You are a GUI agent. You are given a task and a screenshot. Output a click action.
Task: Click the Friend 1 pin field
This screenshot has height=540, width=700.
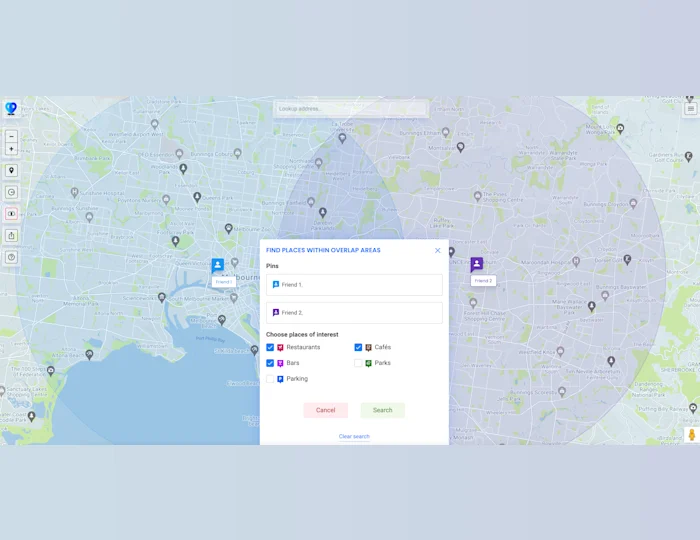(x=354, y=285)
